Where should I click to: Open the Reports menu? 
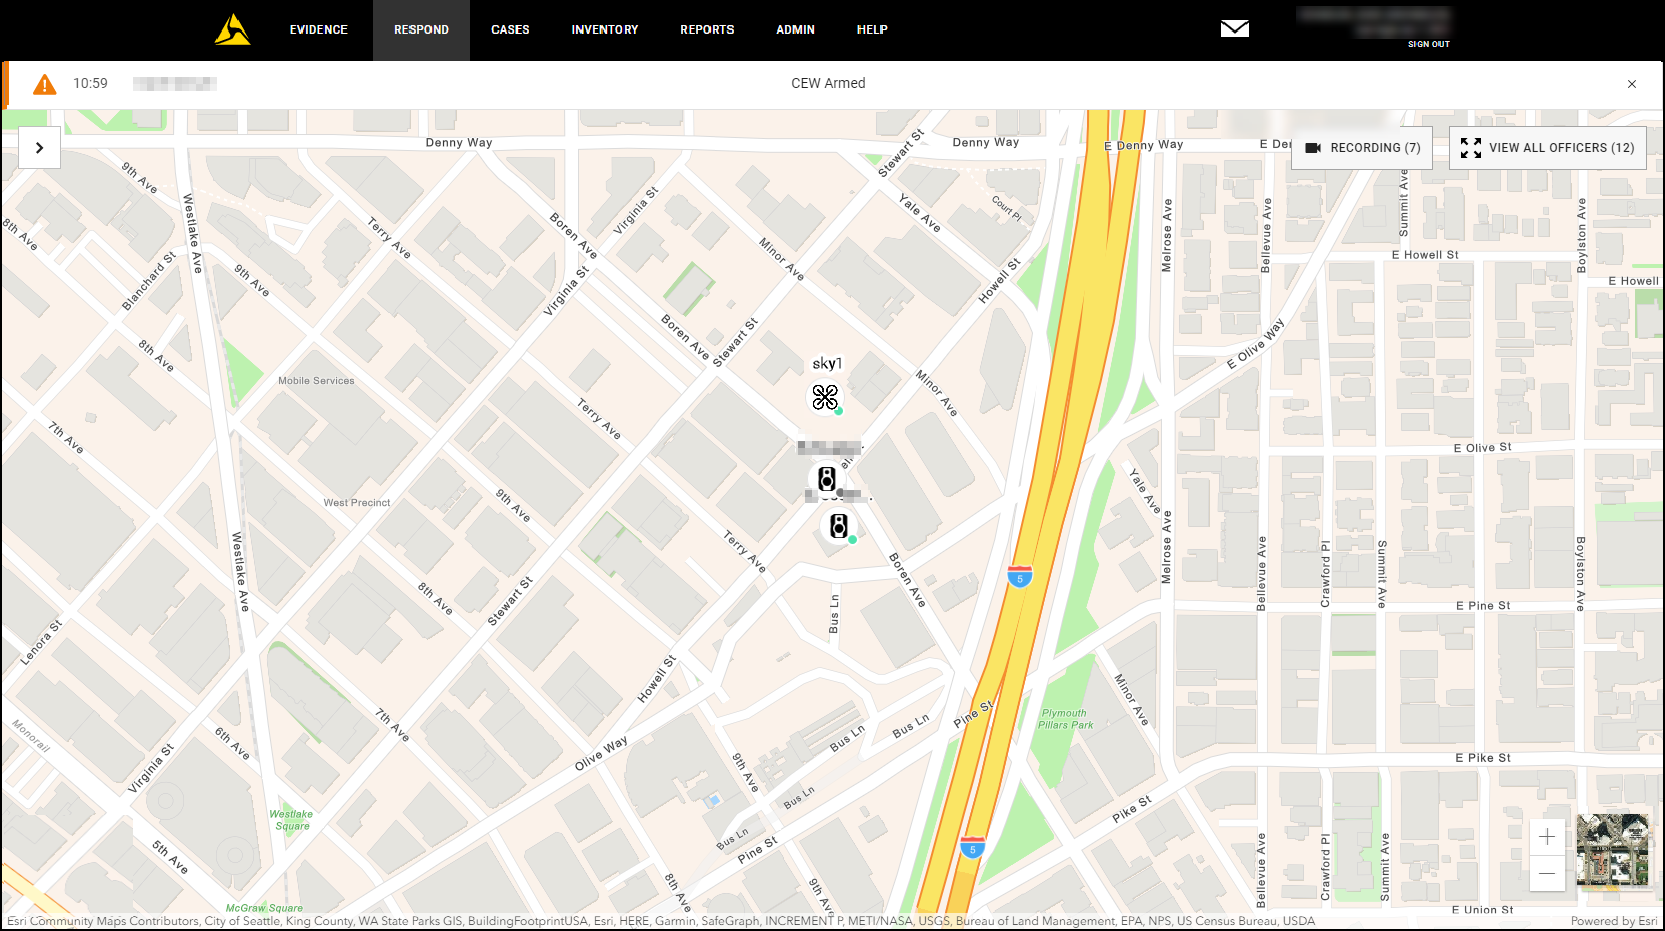pyautogui.click(x=707, y=30)
